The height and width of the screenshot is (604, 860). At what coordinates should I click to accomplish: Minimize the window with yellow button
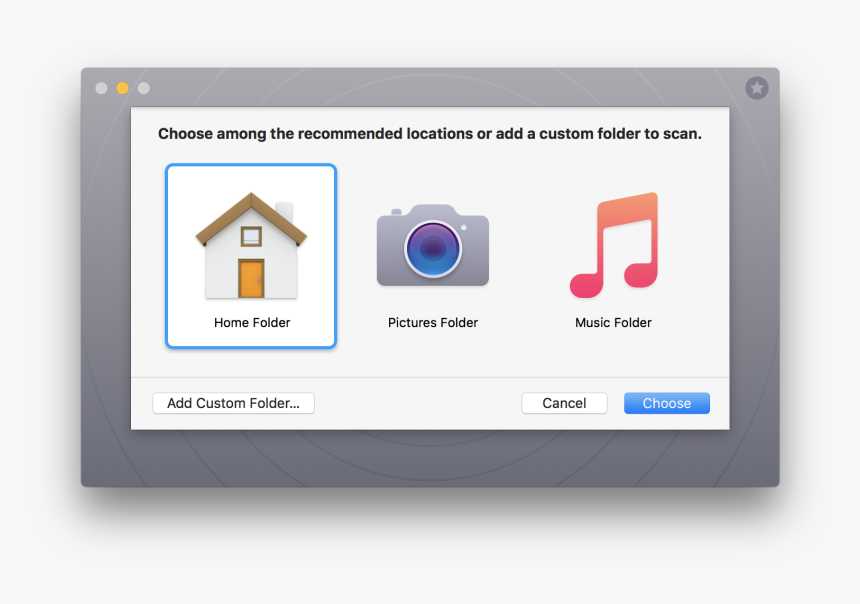tap(122, 88)
